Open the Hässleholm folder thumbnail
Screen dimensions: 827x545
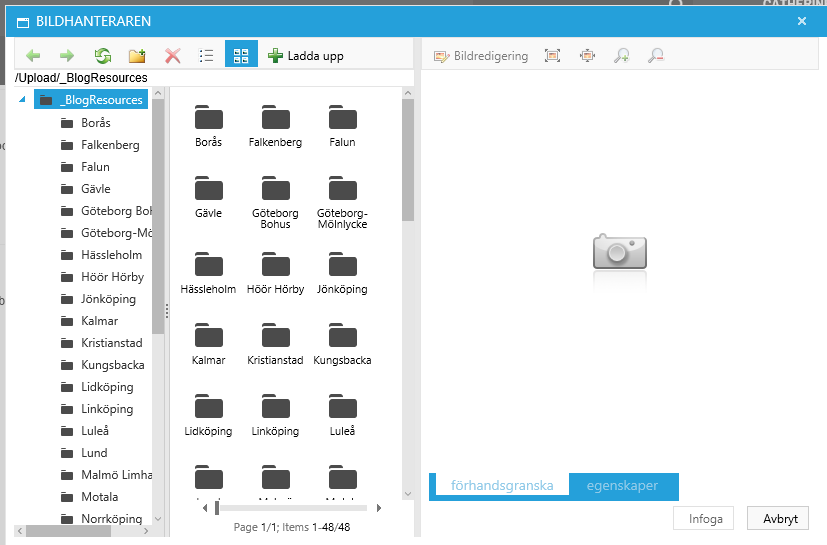[208, 273]
